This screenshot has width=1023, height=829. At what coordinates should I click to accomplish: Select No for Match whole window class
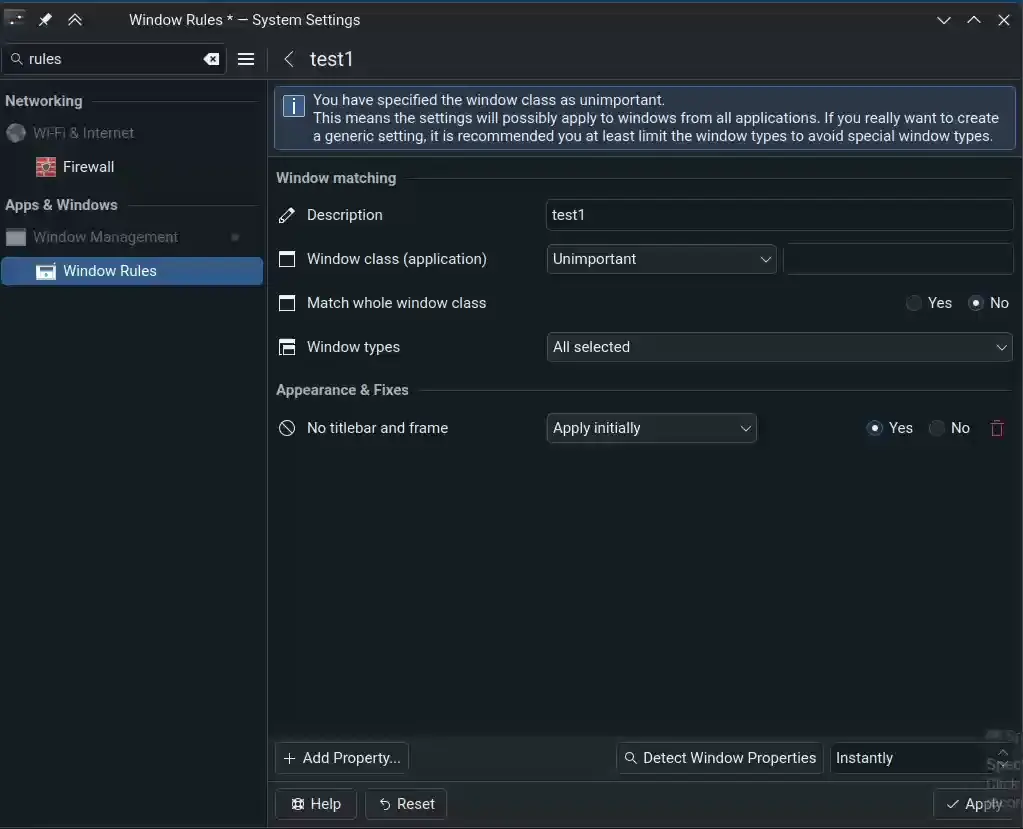tap(988, 303)
